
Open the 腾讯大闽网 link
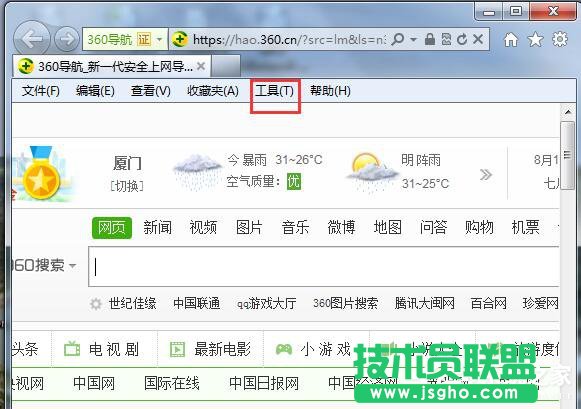coord(424,303)
